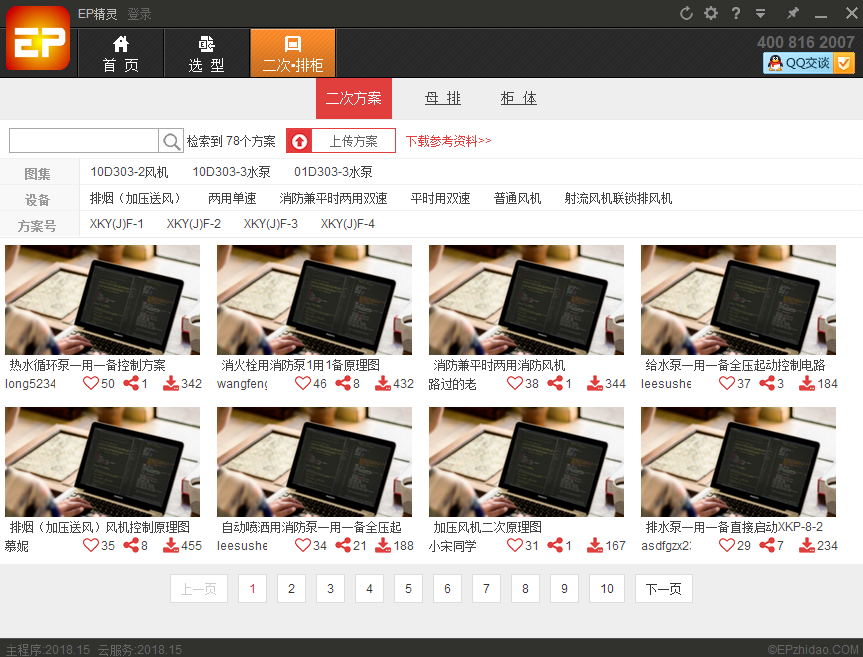Go to page 2
This screenshot has height=657, width=863.
pyautogui.click(x=291, y=589)
